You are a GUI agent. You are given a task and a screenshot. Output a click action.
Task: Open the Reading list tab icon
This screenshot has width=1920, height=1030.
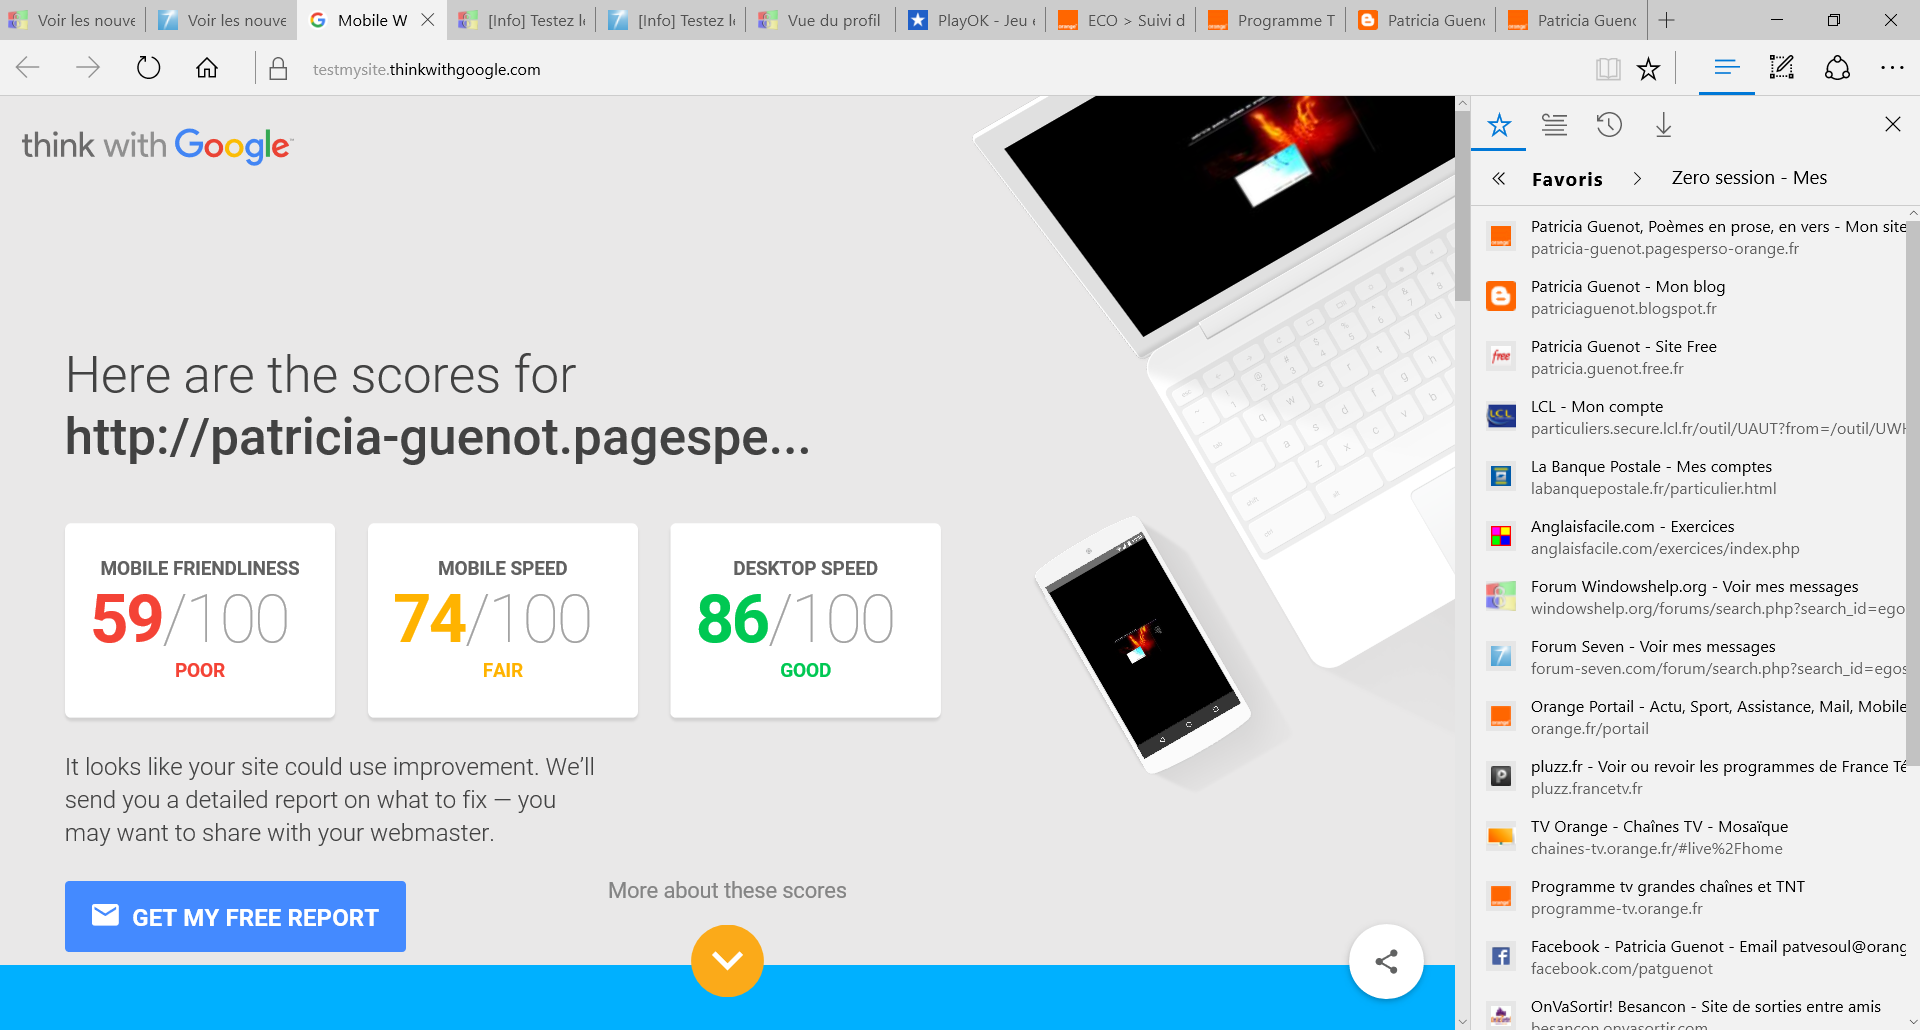[1554, 125]
